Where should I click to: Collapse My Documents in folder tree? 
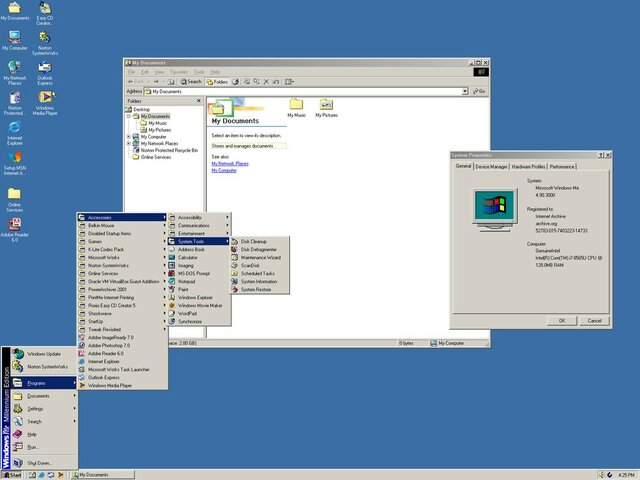pyautogui.click(x=129, y=116)
